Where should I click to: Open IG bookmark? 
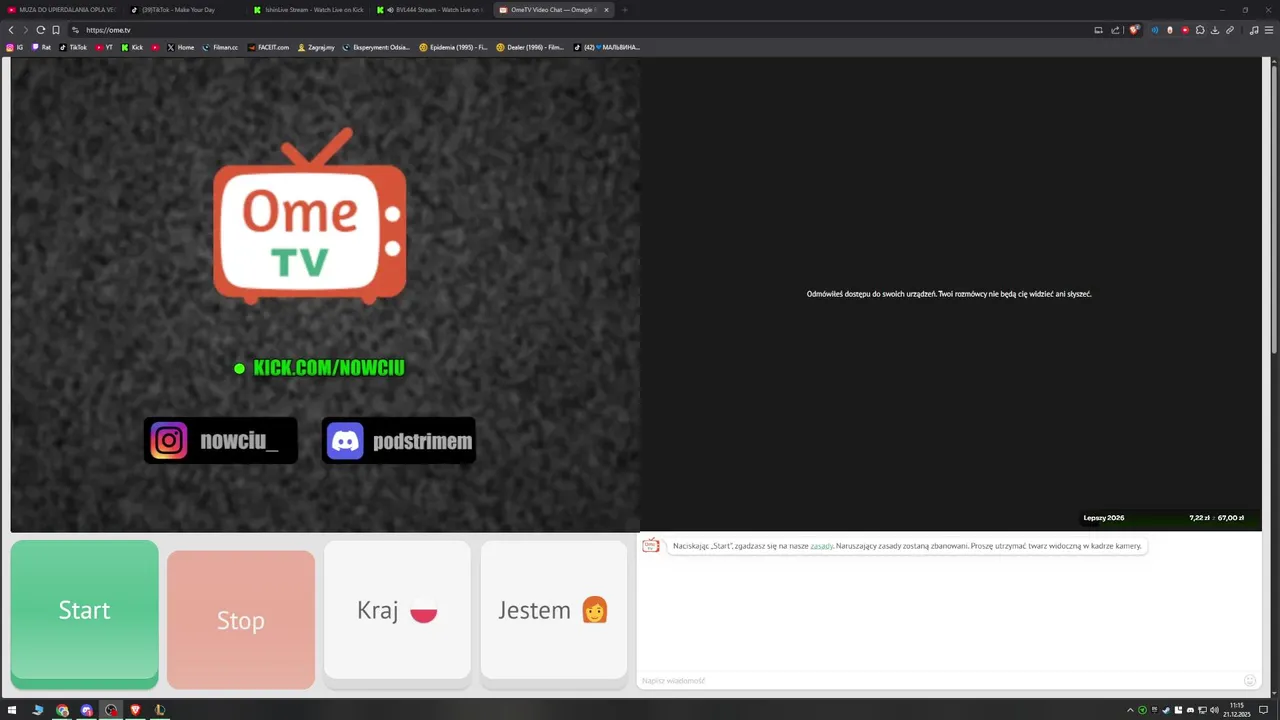[15, 47]
